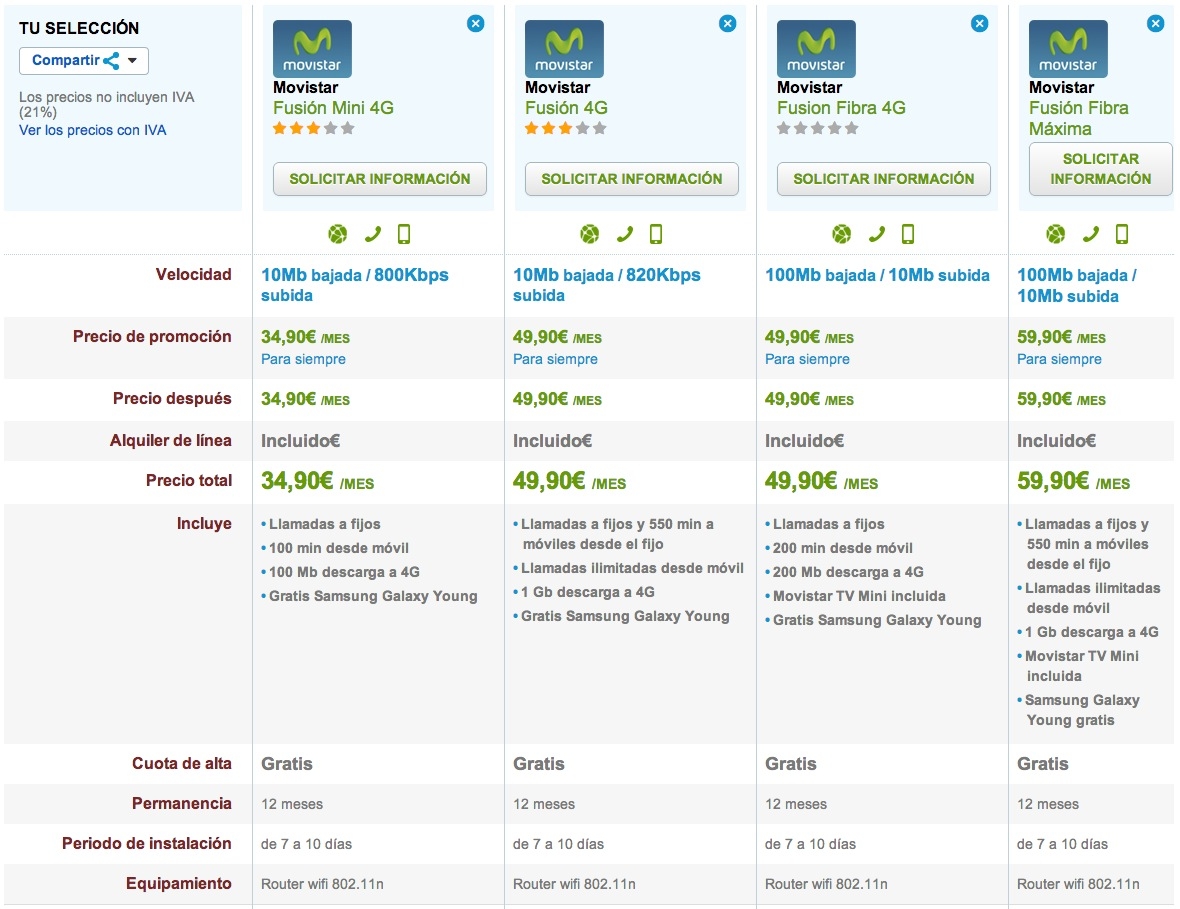This screenshot has width=1180, height=909.
Task: Click the internet globe icon under Fusión 4G
Action: [x=590, y=235]
